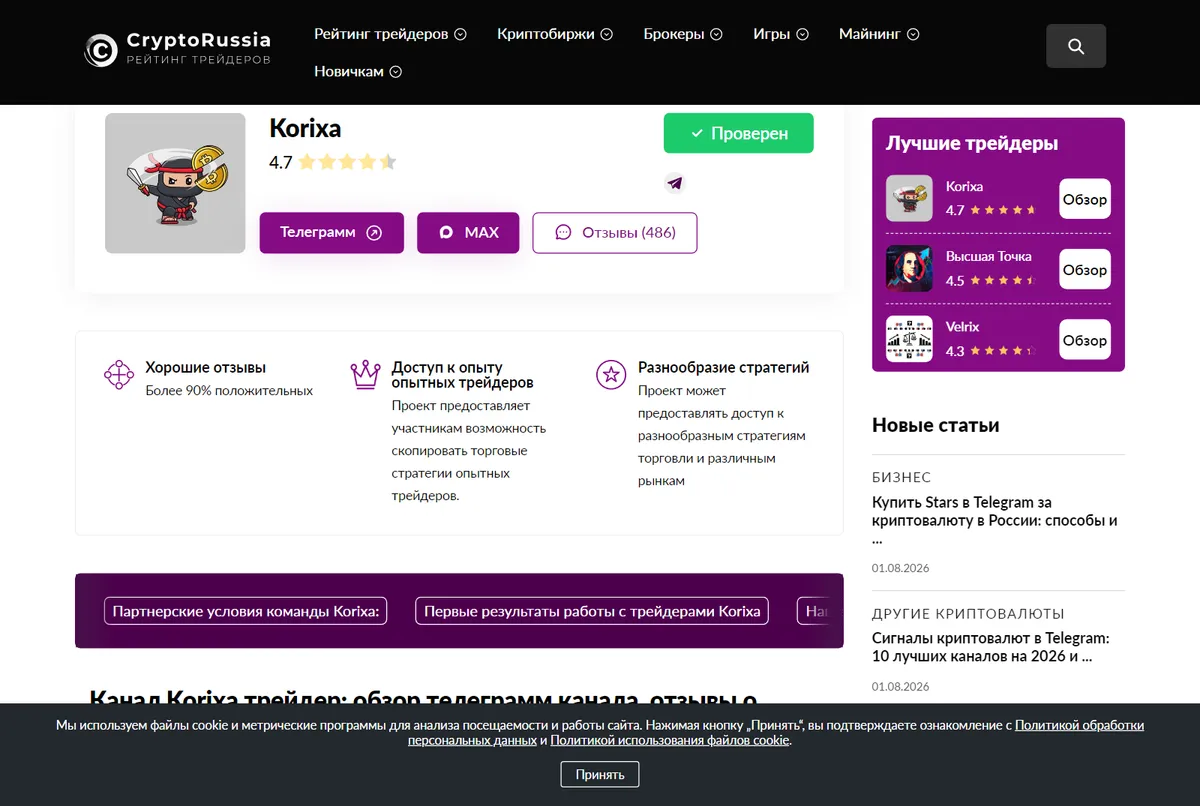Click Обзор button for Velrix
The image size is (1200, 806).
point(1085,339)
